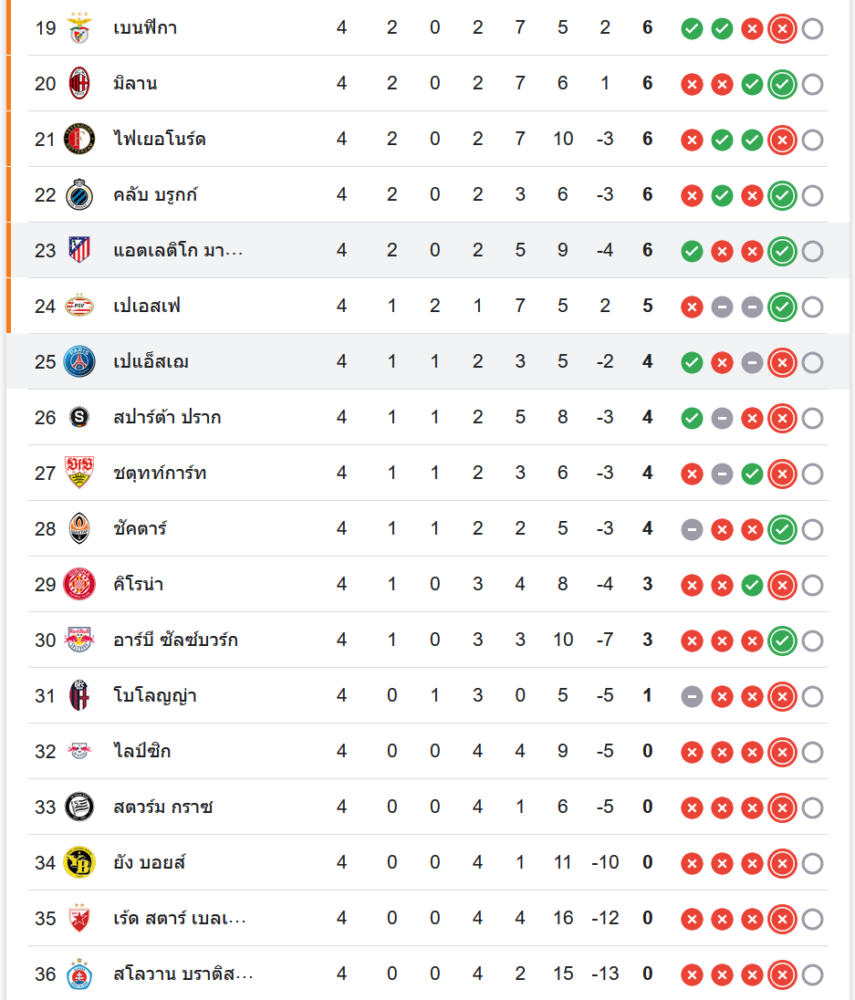This screenshot has height=1000, width=855.
Task: Click the green win icon in Girona's form
Action: pyautogui.click(x=752, y=585)
